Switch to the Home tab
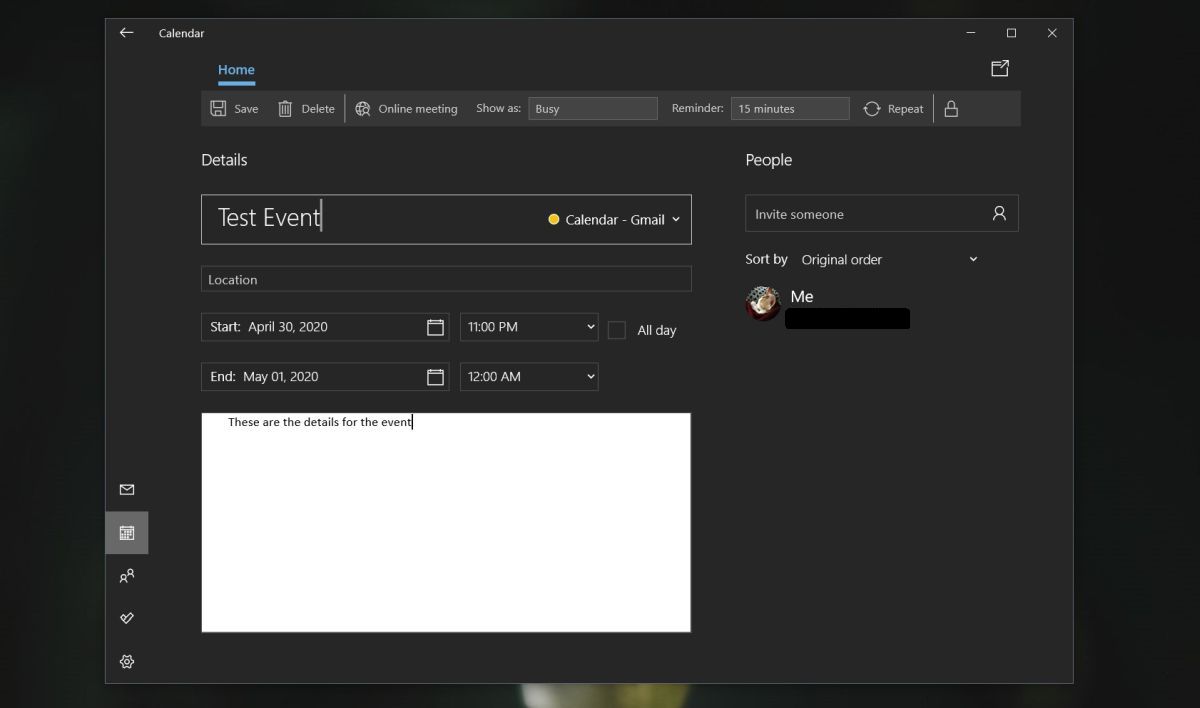 click(x=236, y=70)
